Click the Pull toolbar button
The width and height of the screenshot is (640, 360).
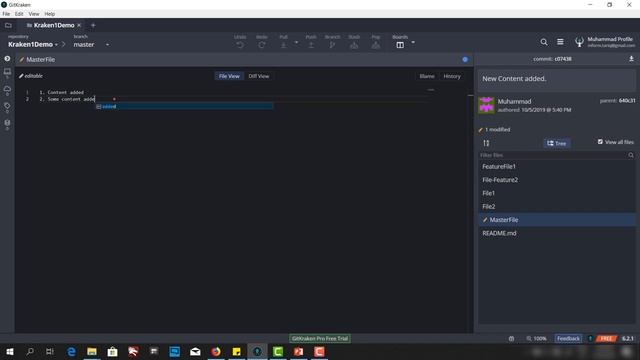coord(283,42)
